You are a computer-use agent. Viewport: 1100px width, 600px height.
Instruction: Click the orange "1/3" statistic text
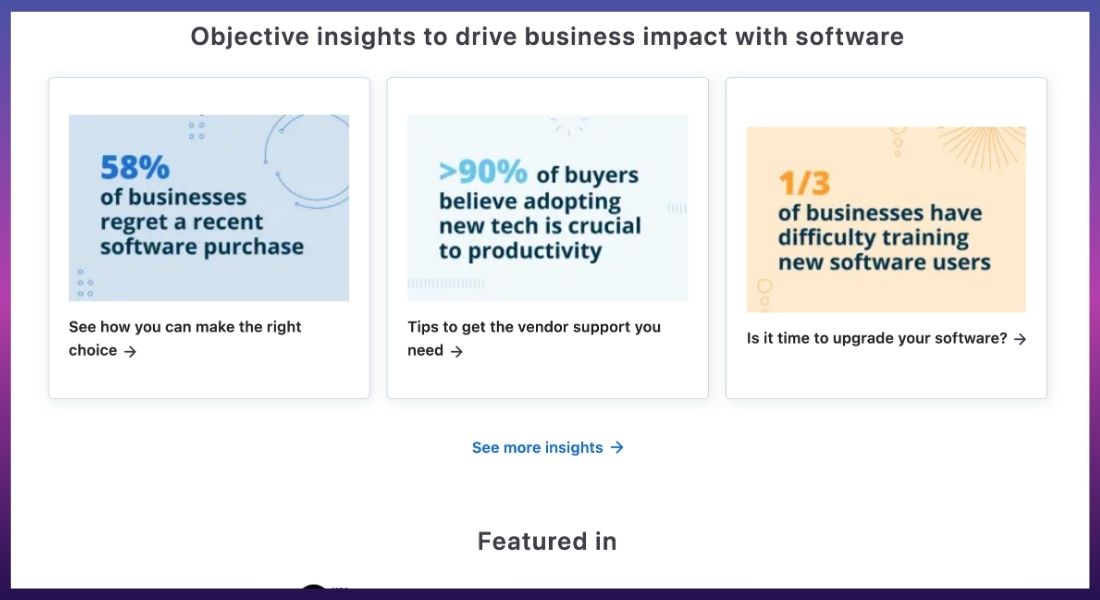pyautogui.click(x=804, y=184)
